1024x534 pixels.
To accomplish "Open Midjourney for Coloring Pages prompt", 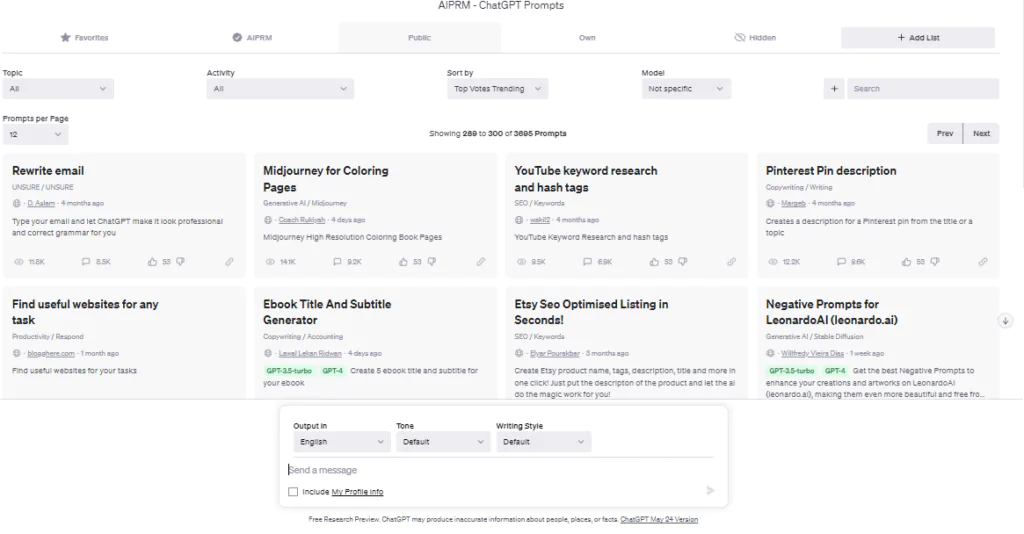I will [325, 179].
